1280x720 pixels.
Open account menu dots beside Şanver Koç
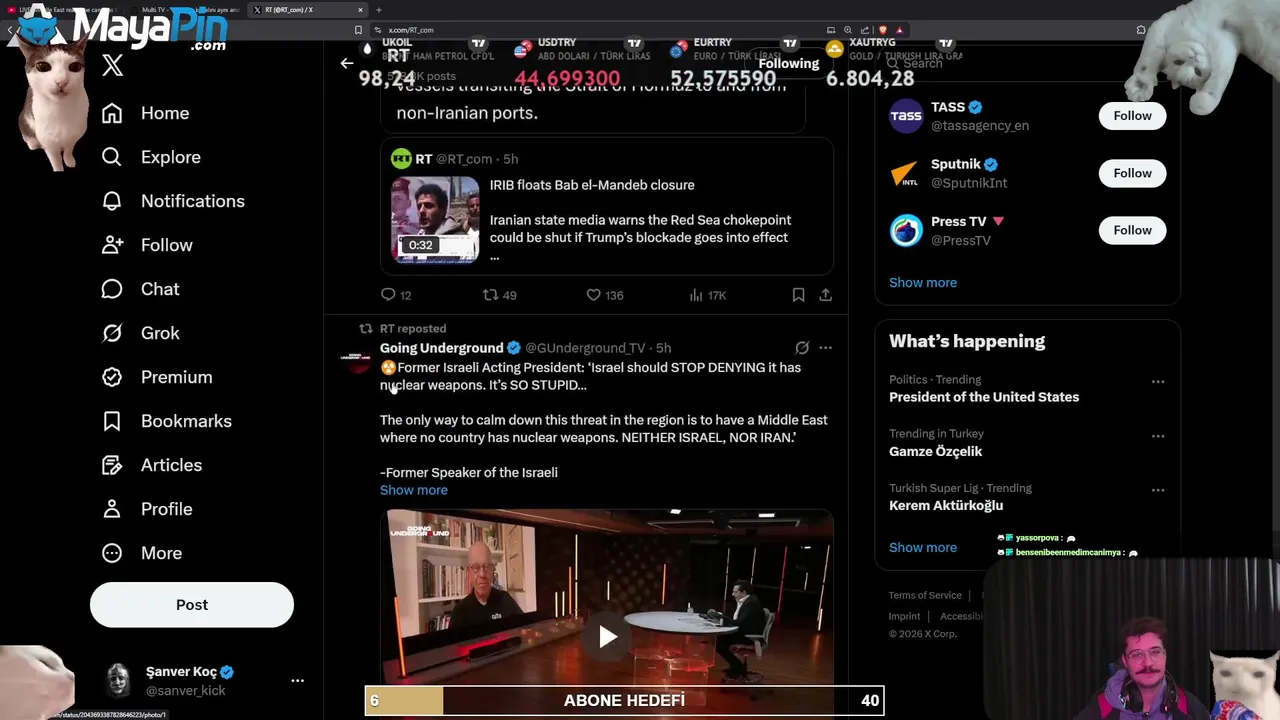[x=297, y=680]
